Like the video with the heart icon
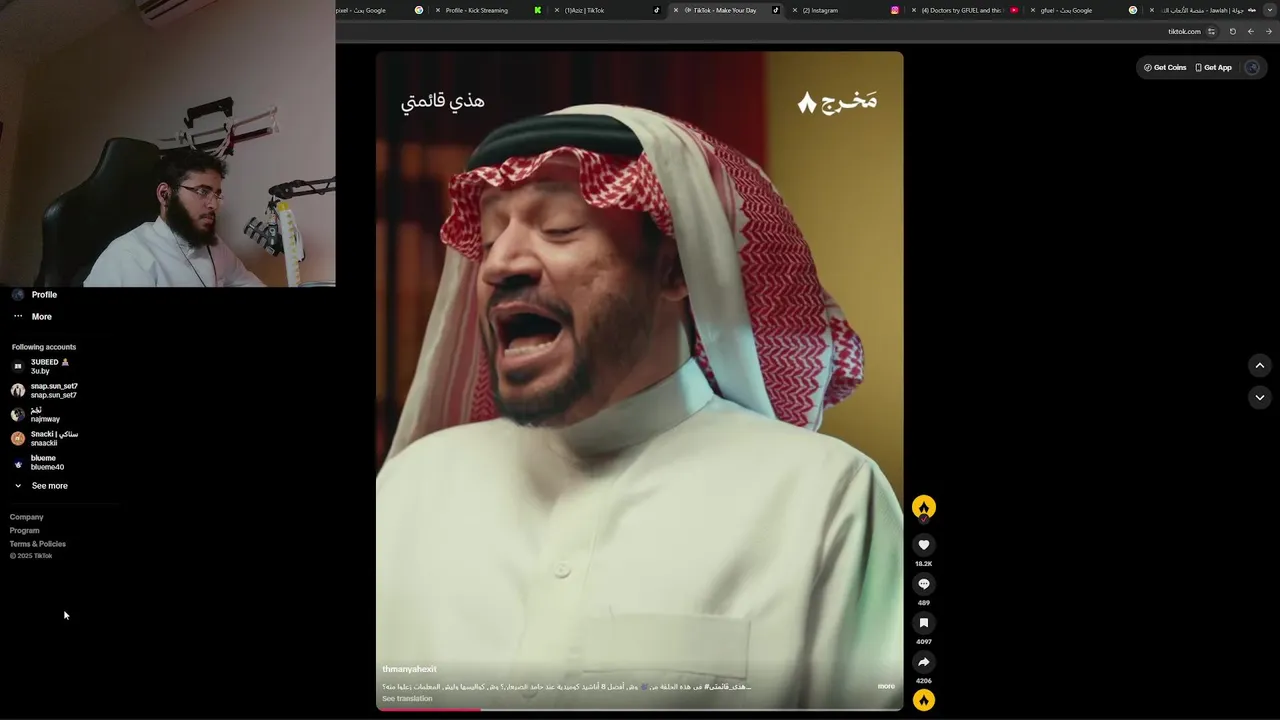Image resolution: width=1280 pixels, height=720 pixels. pos(924,545)
